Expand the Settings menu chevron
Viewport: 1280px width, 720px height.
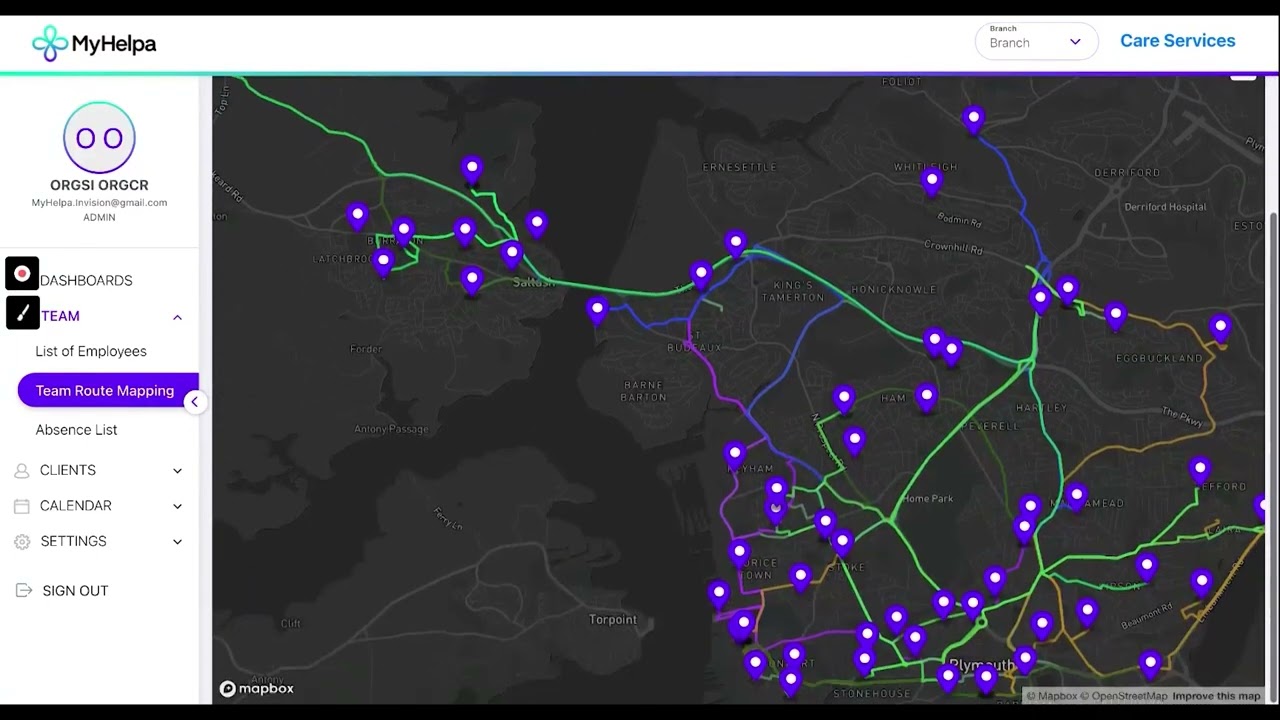[x=177, y=542]
